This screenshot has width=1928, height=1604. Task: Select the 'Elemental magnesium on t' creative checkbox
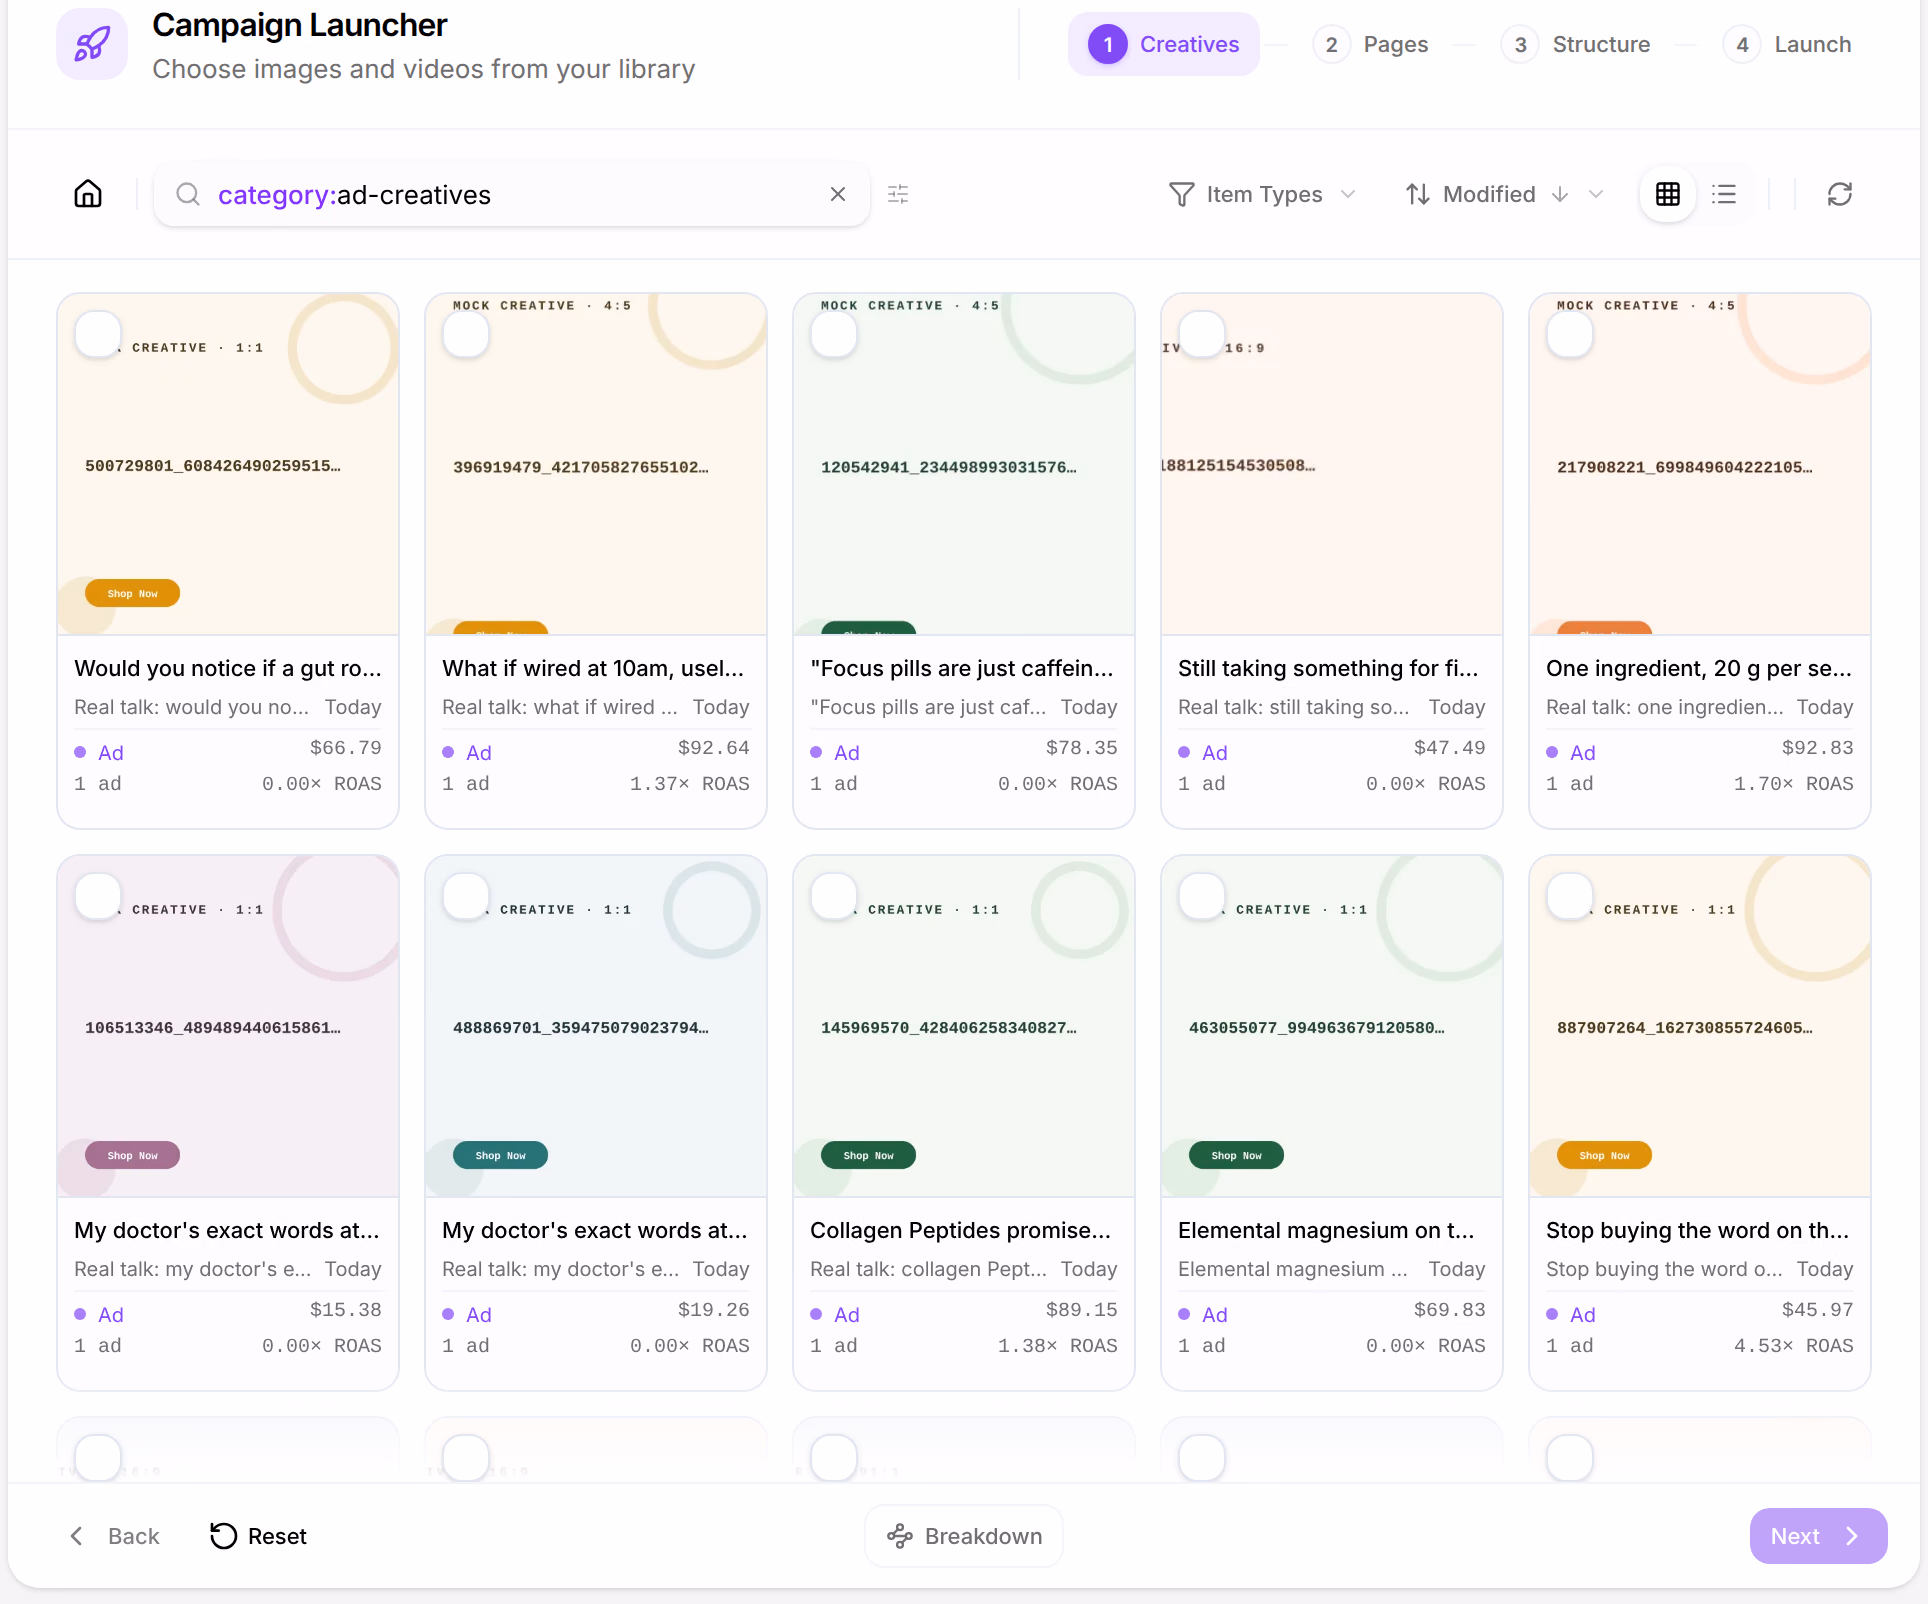[x=1202, y=896]
